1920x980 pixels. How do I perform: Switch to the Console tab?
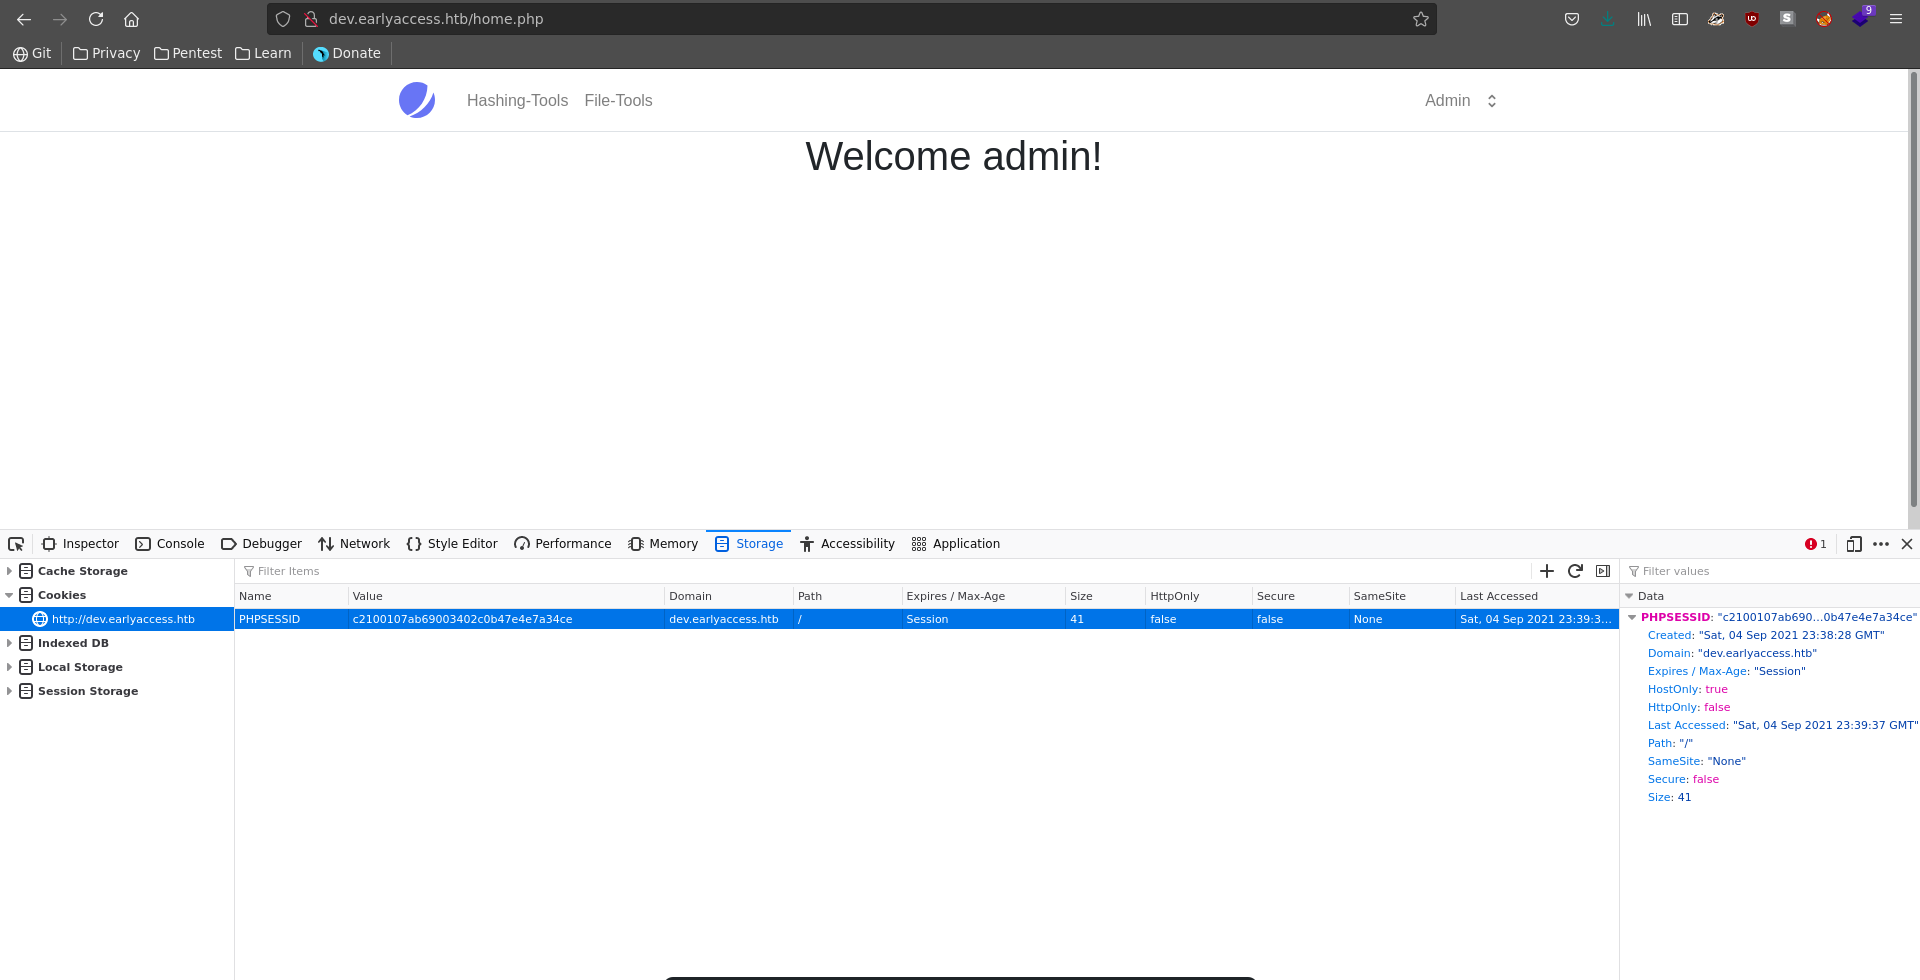tap(170, 544)
